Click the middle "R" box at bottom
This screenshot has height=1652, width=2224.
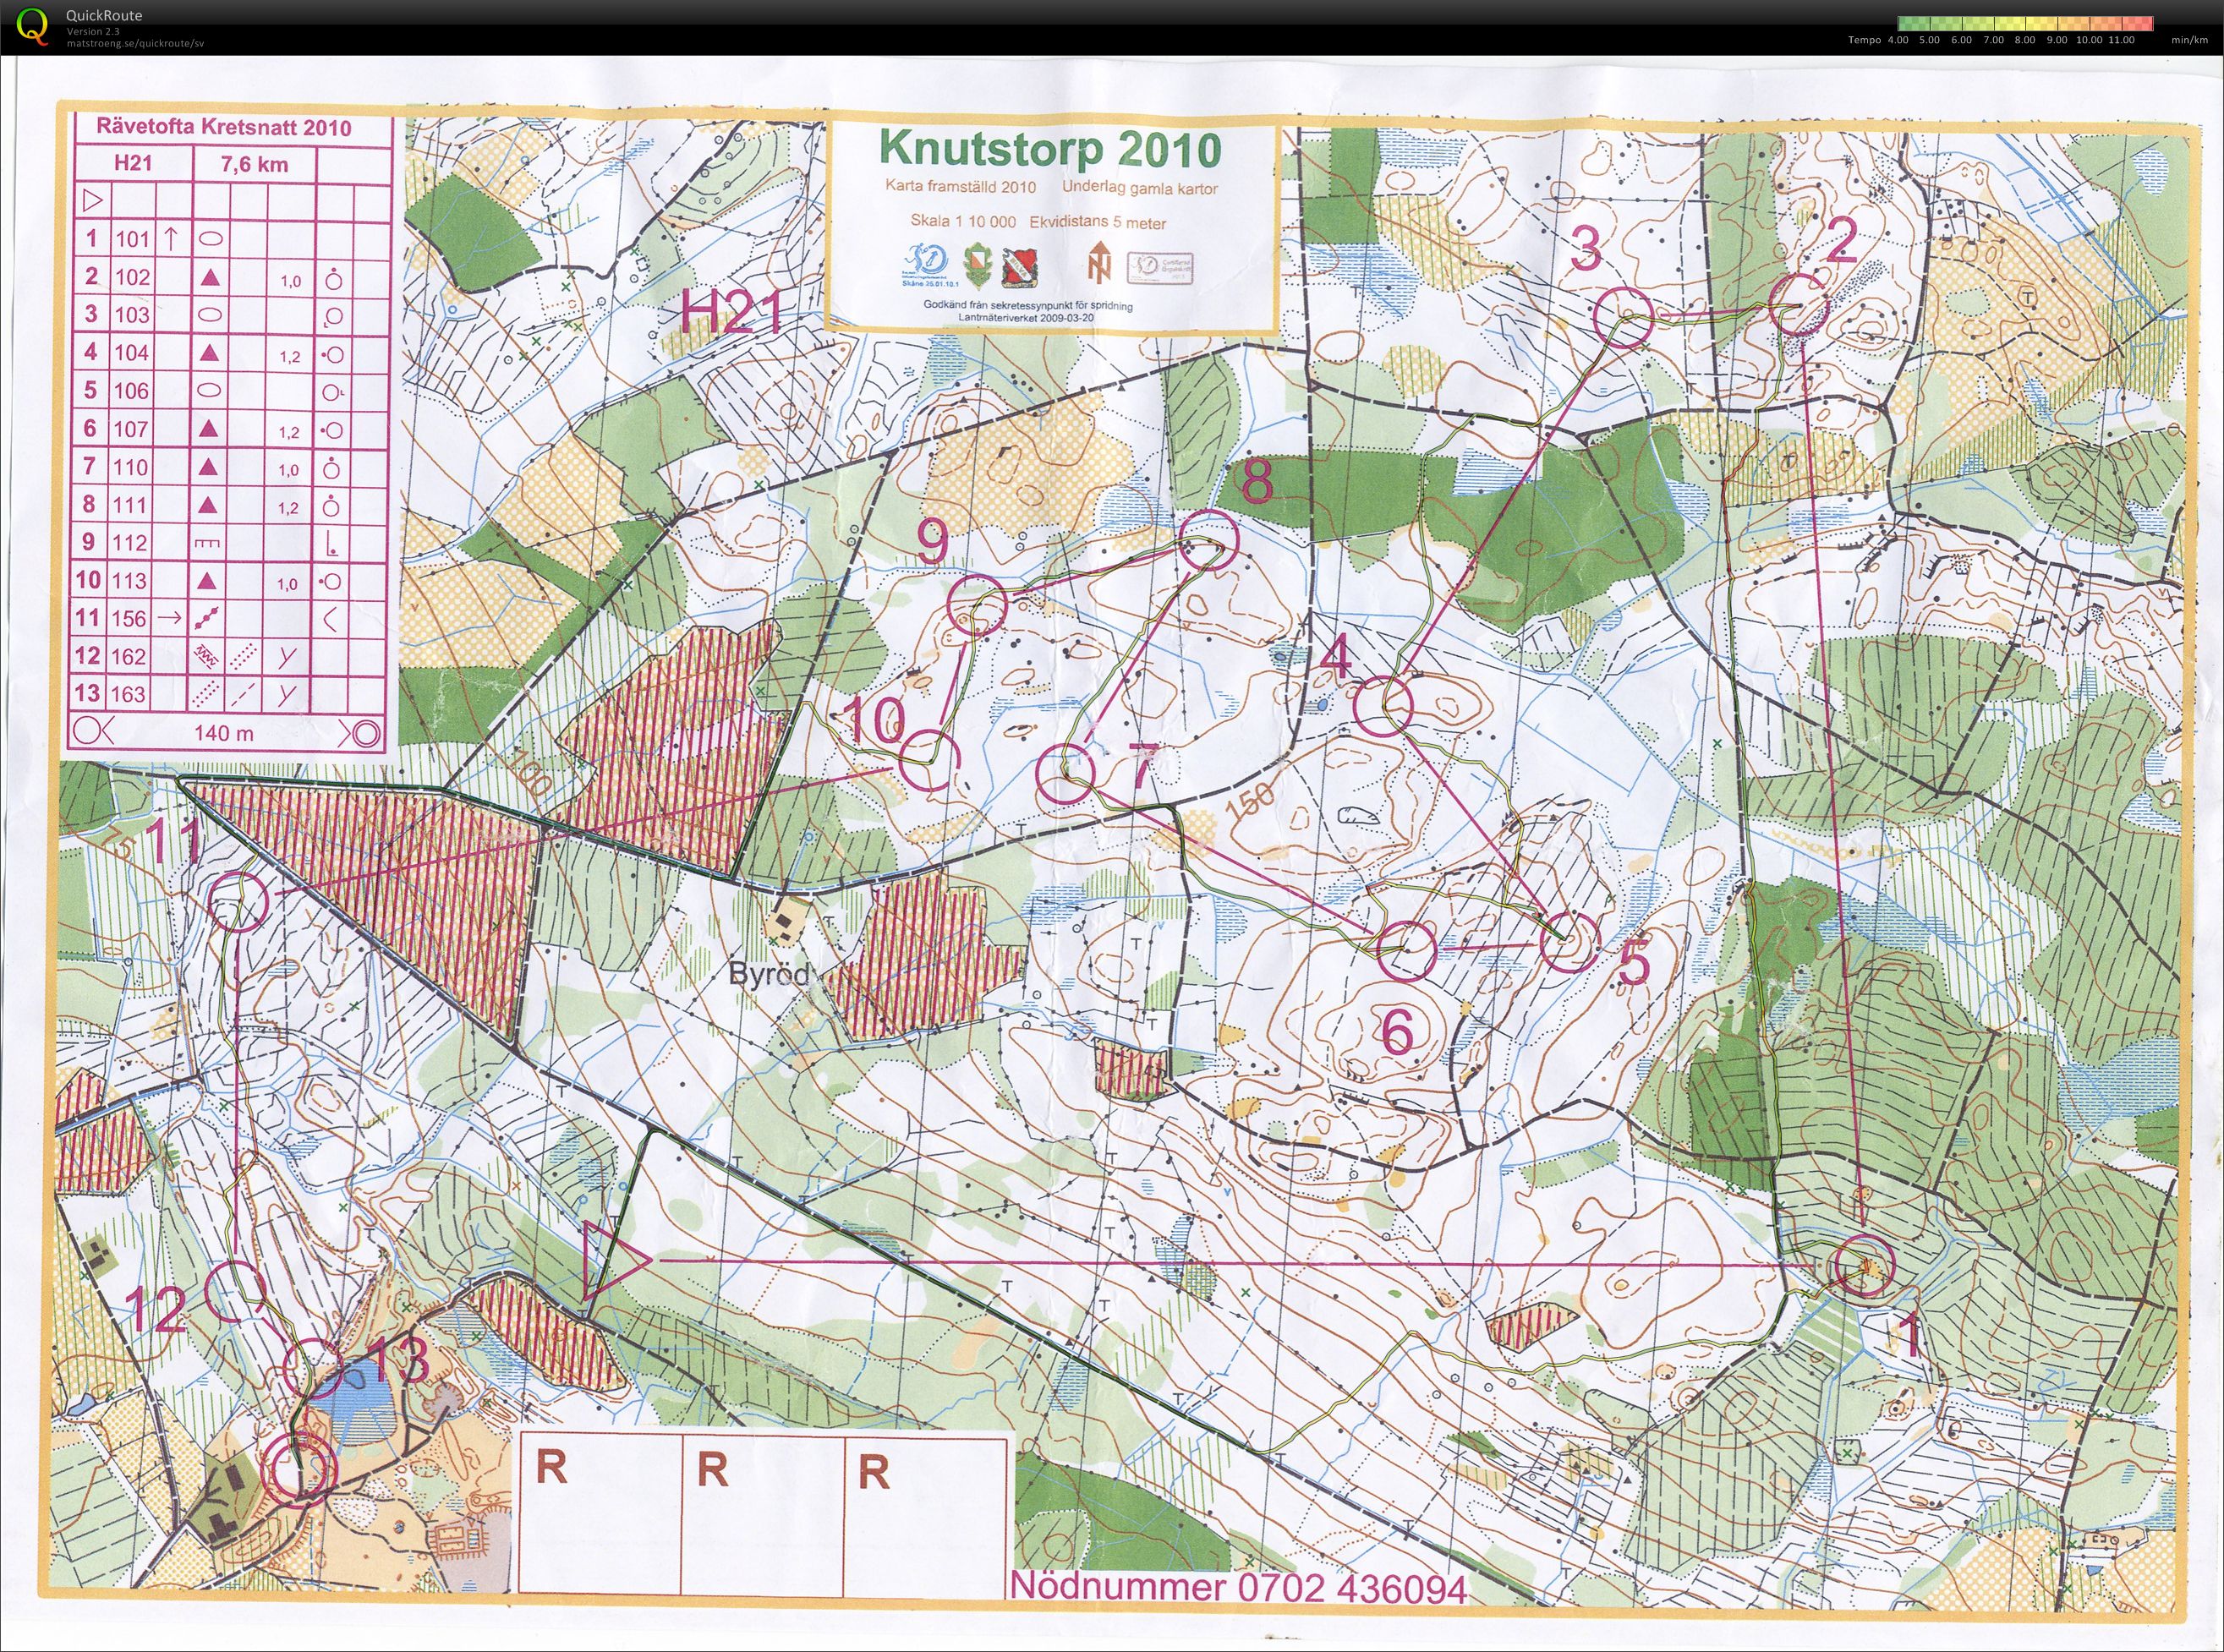pyautogui.click(x=762, y=1514)
